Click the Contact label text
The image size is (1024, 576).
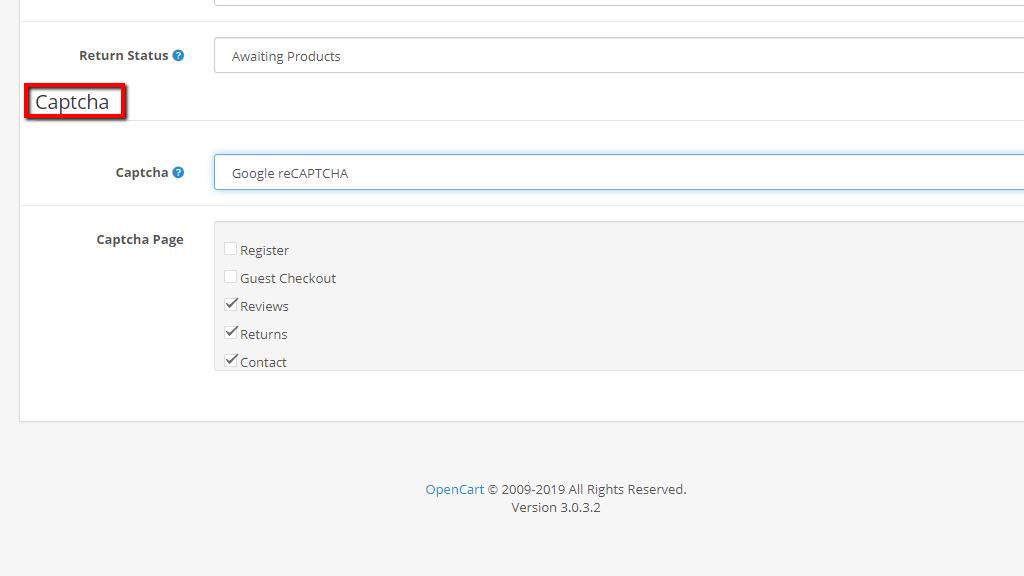pyautogui.click(x=263, y=362)
